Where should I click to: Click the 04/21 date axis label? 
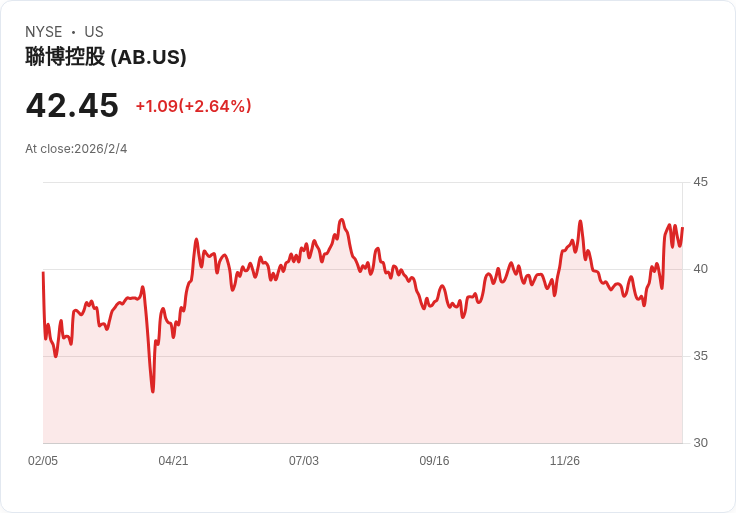[x=173, y=460]
